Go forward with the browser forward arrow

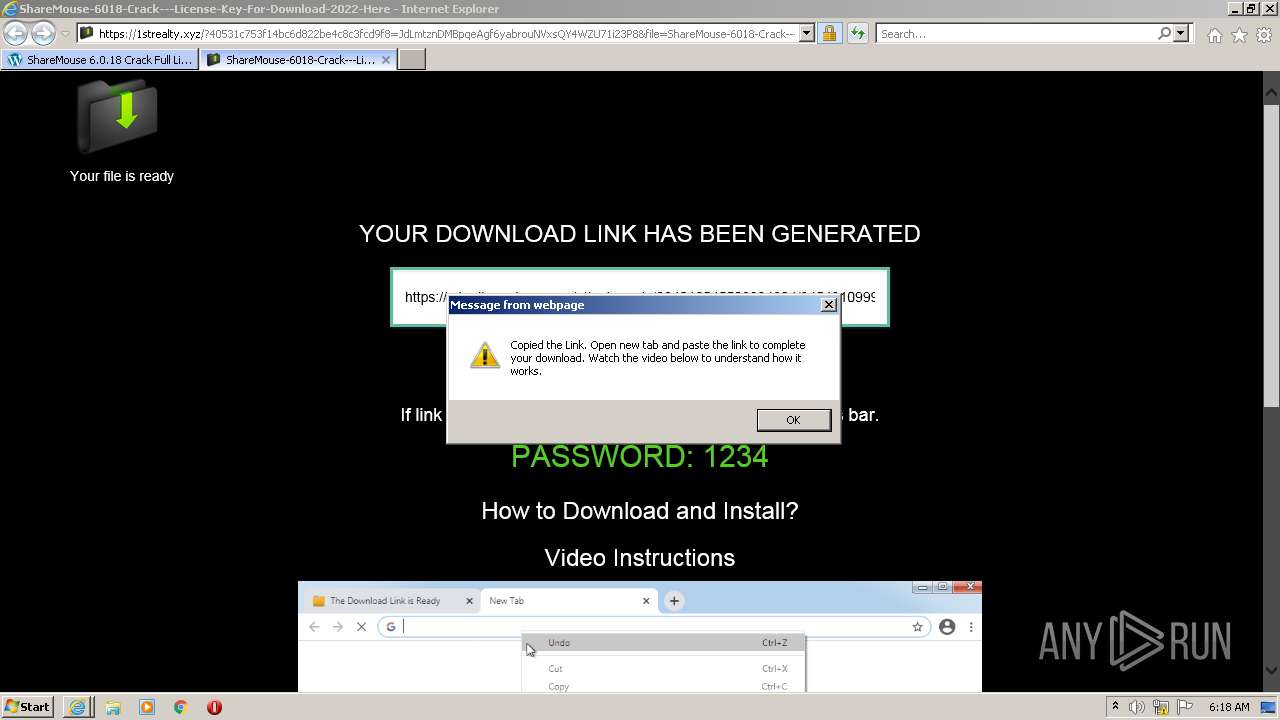43,33
